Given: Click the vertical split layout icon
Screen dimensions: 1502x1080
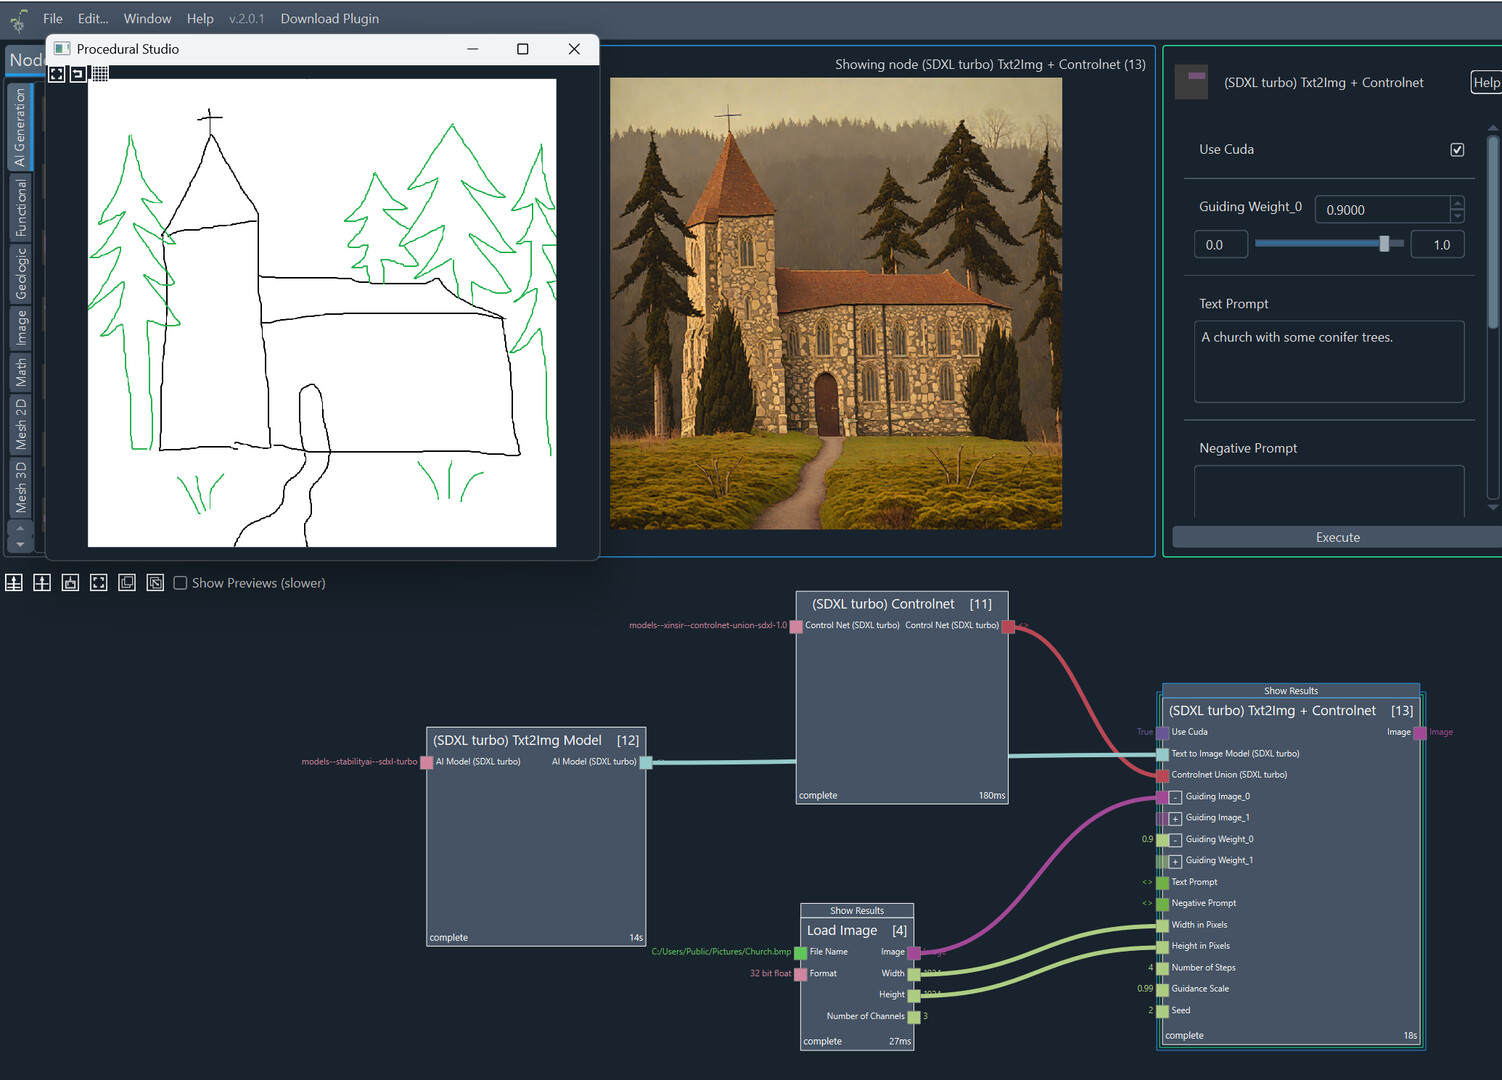Looking at the screenshot, I should 41,582.
